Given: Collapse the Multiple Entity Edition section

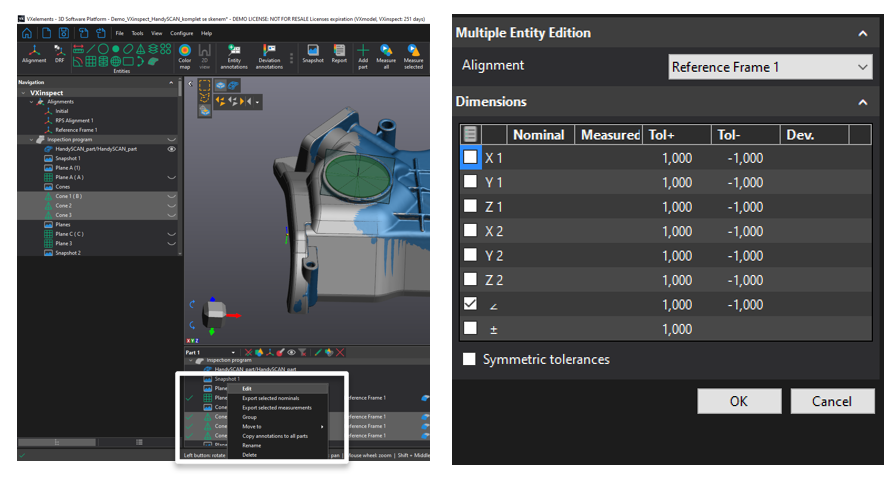Looking at the screenshot, I should [x=862, y=33].
